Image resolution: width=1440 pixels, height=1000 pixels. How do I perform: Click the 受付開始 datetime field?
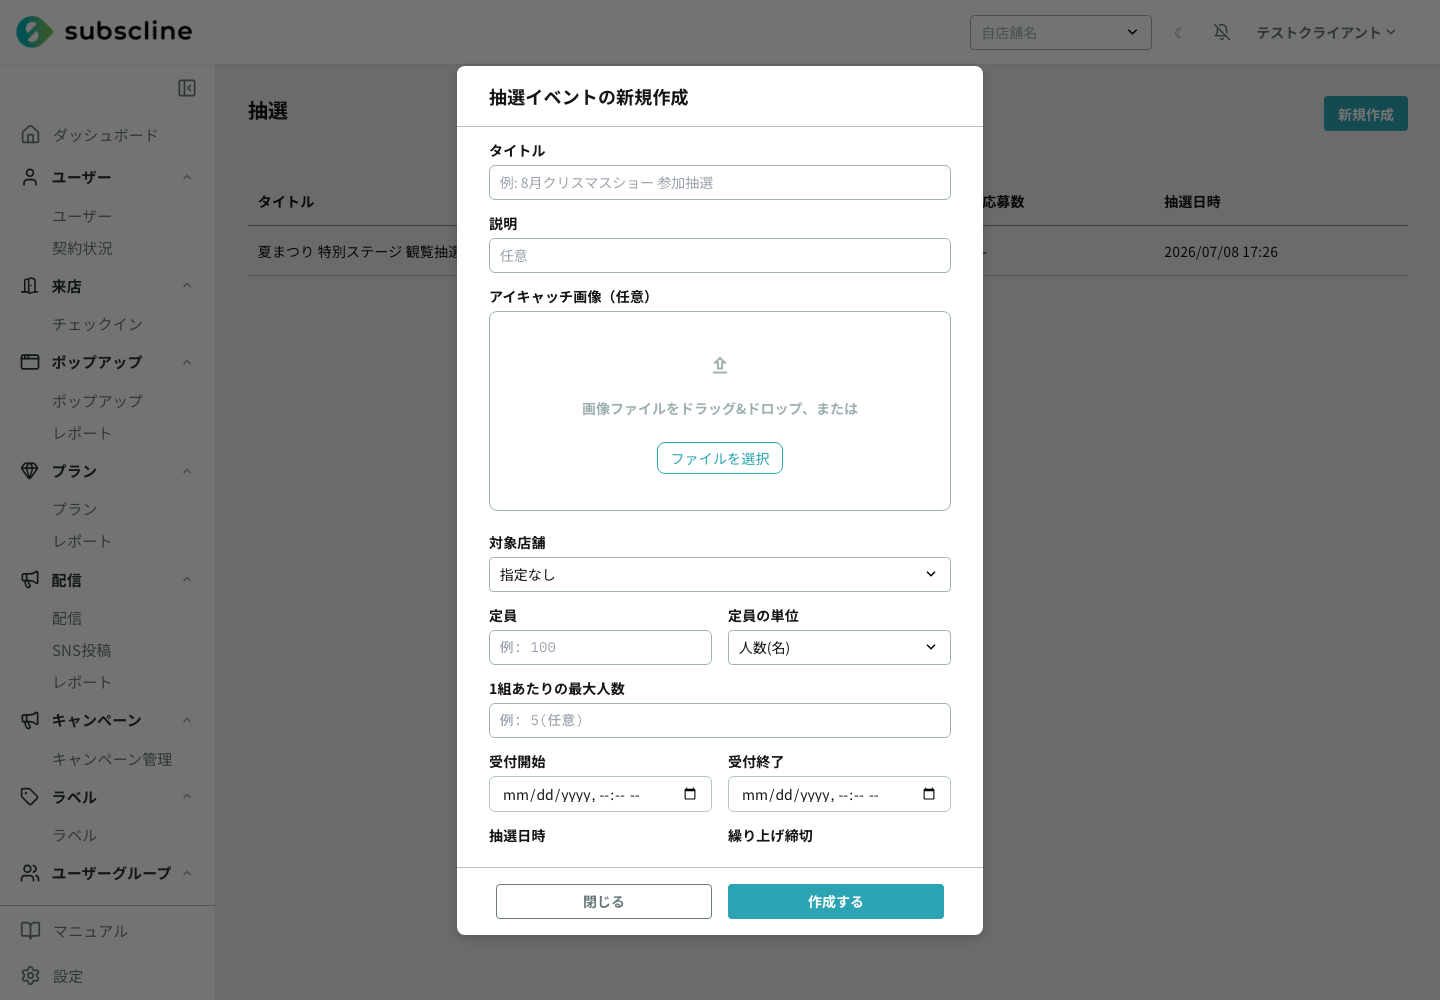coord(600,794)
